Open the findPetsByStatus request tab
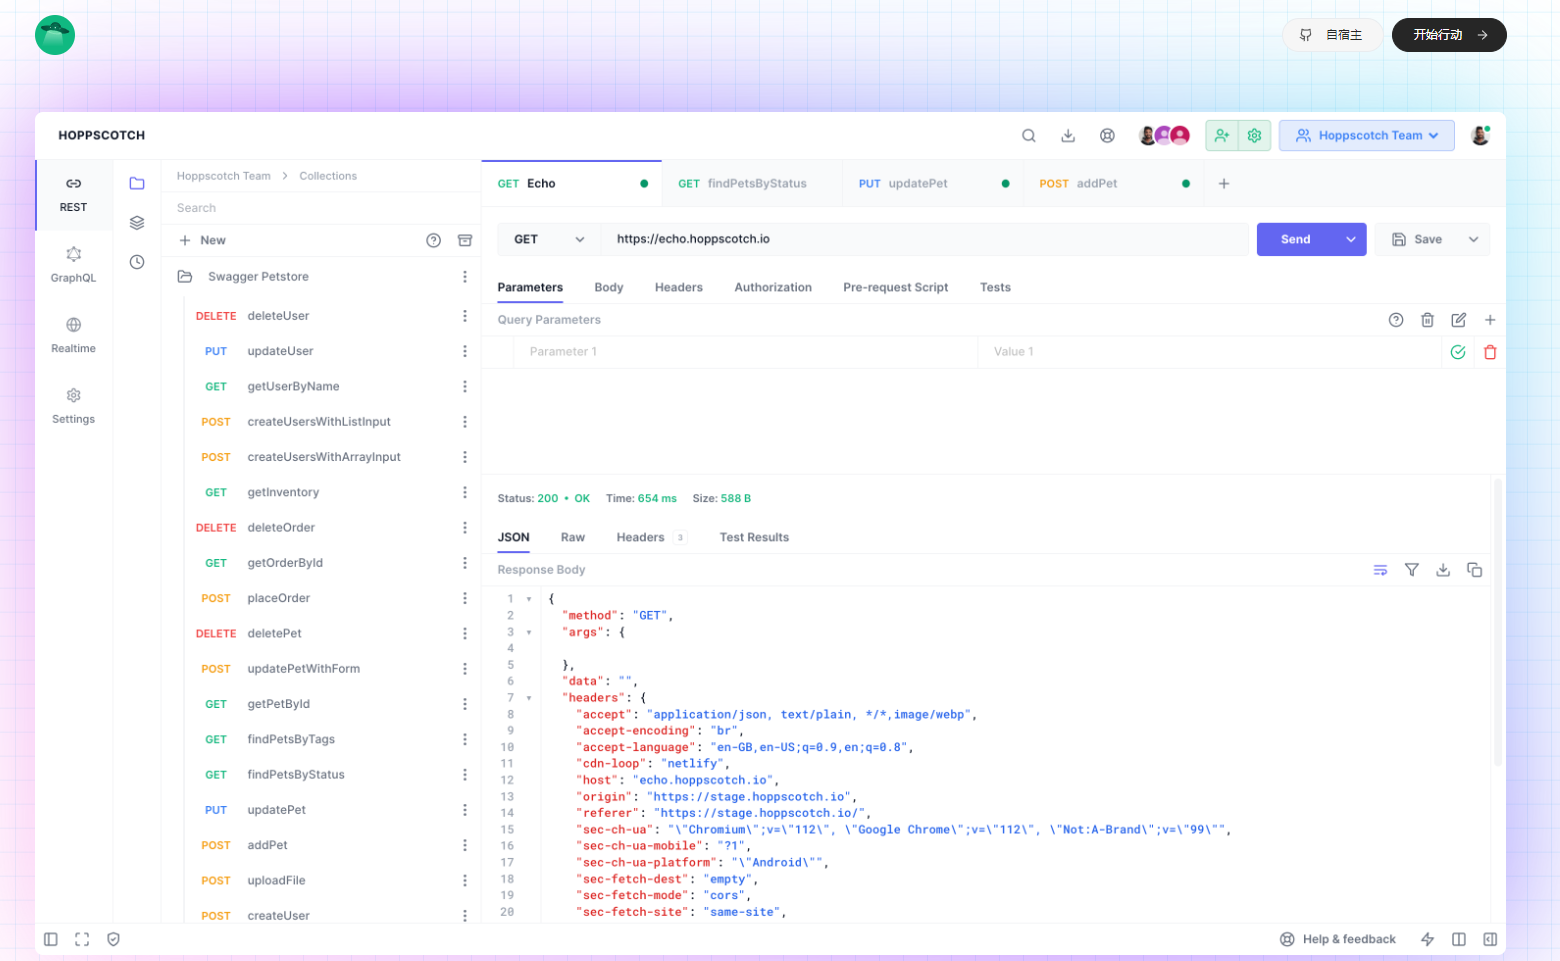Image resolution: width=1560 pixels, height=961 pixels. pos(742,184)
